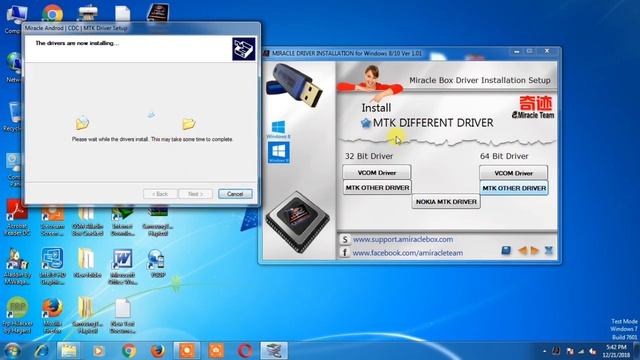640x360 pixels.
Task: Open Google Chrome from the taskbar
Action: [x=129, y=351]
